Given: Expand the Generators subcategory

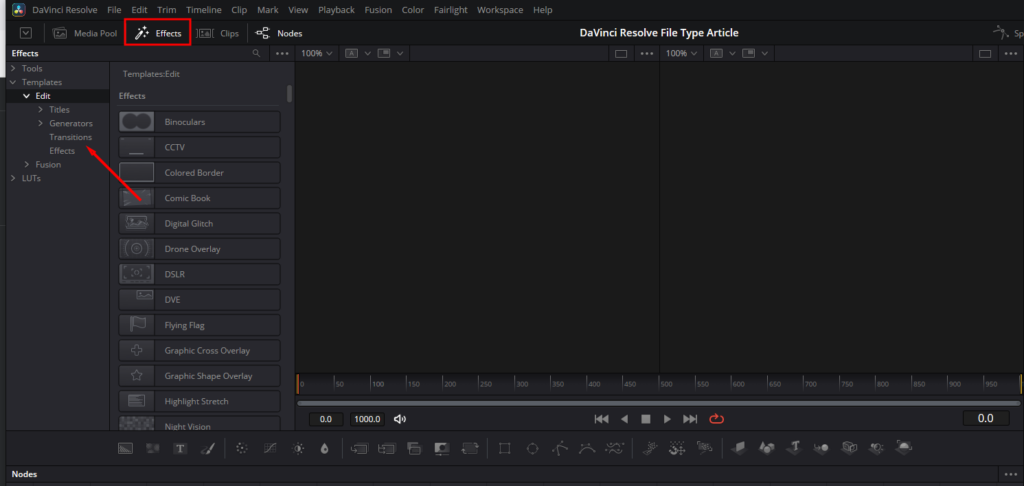Looking at the screenshot, I should 40,123.
